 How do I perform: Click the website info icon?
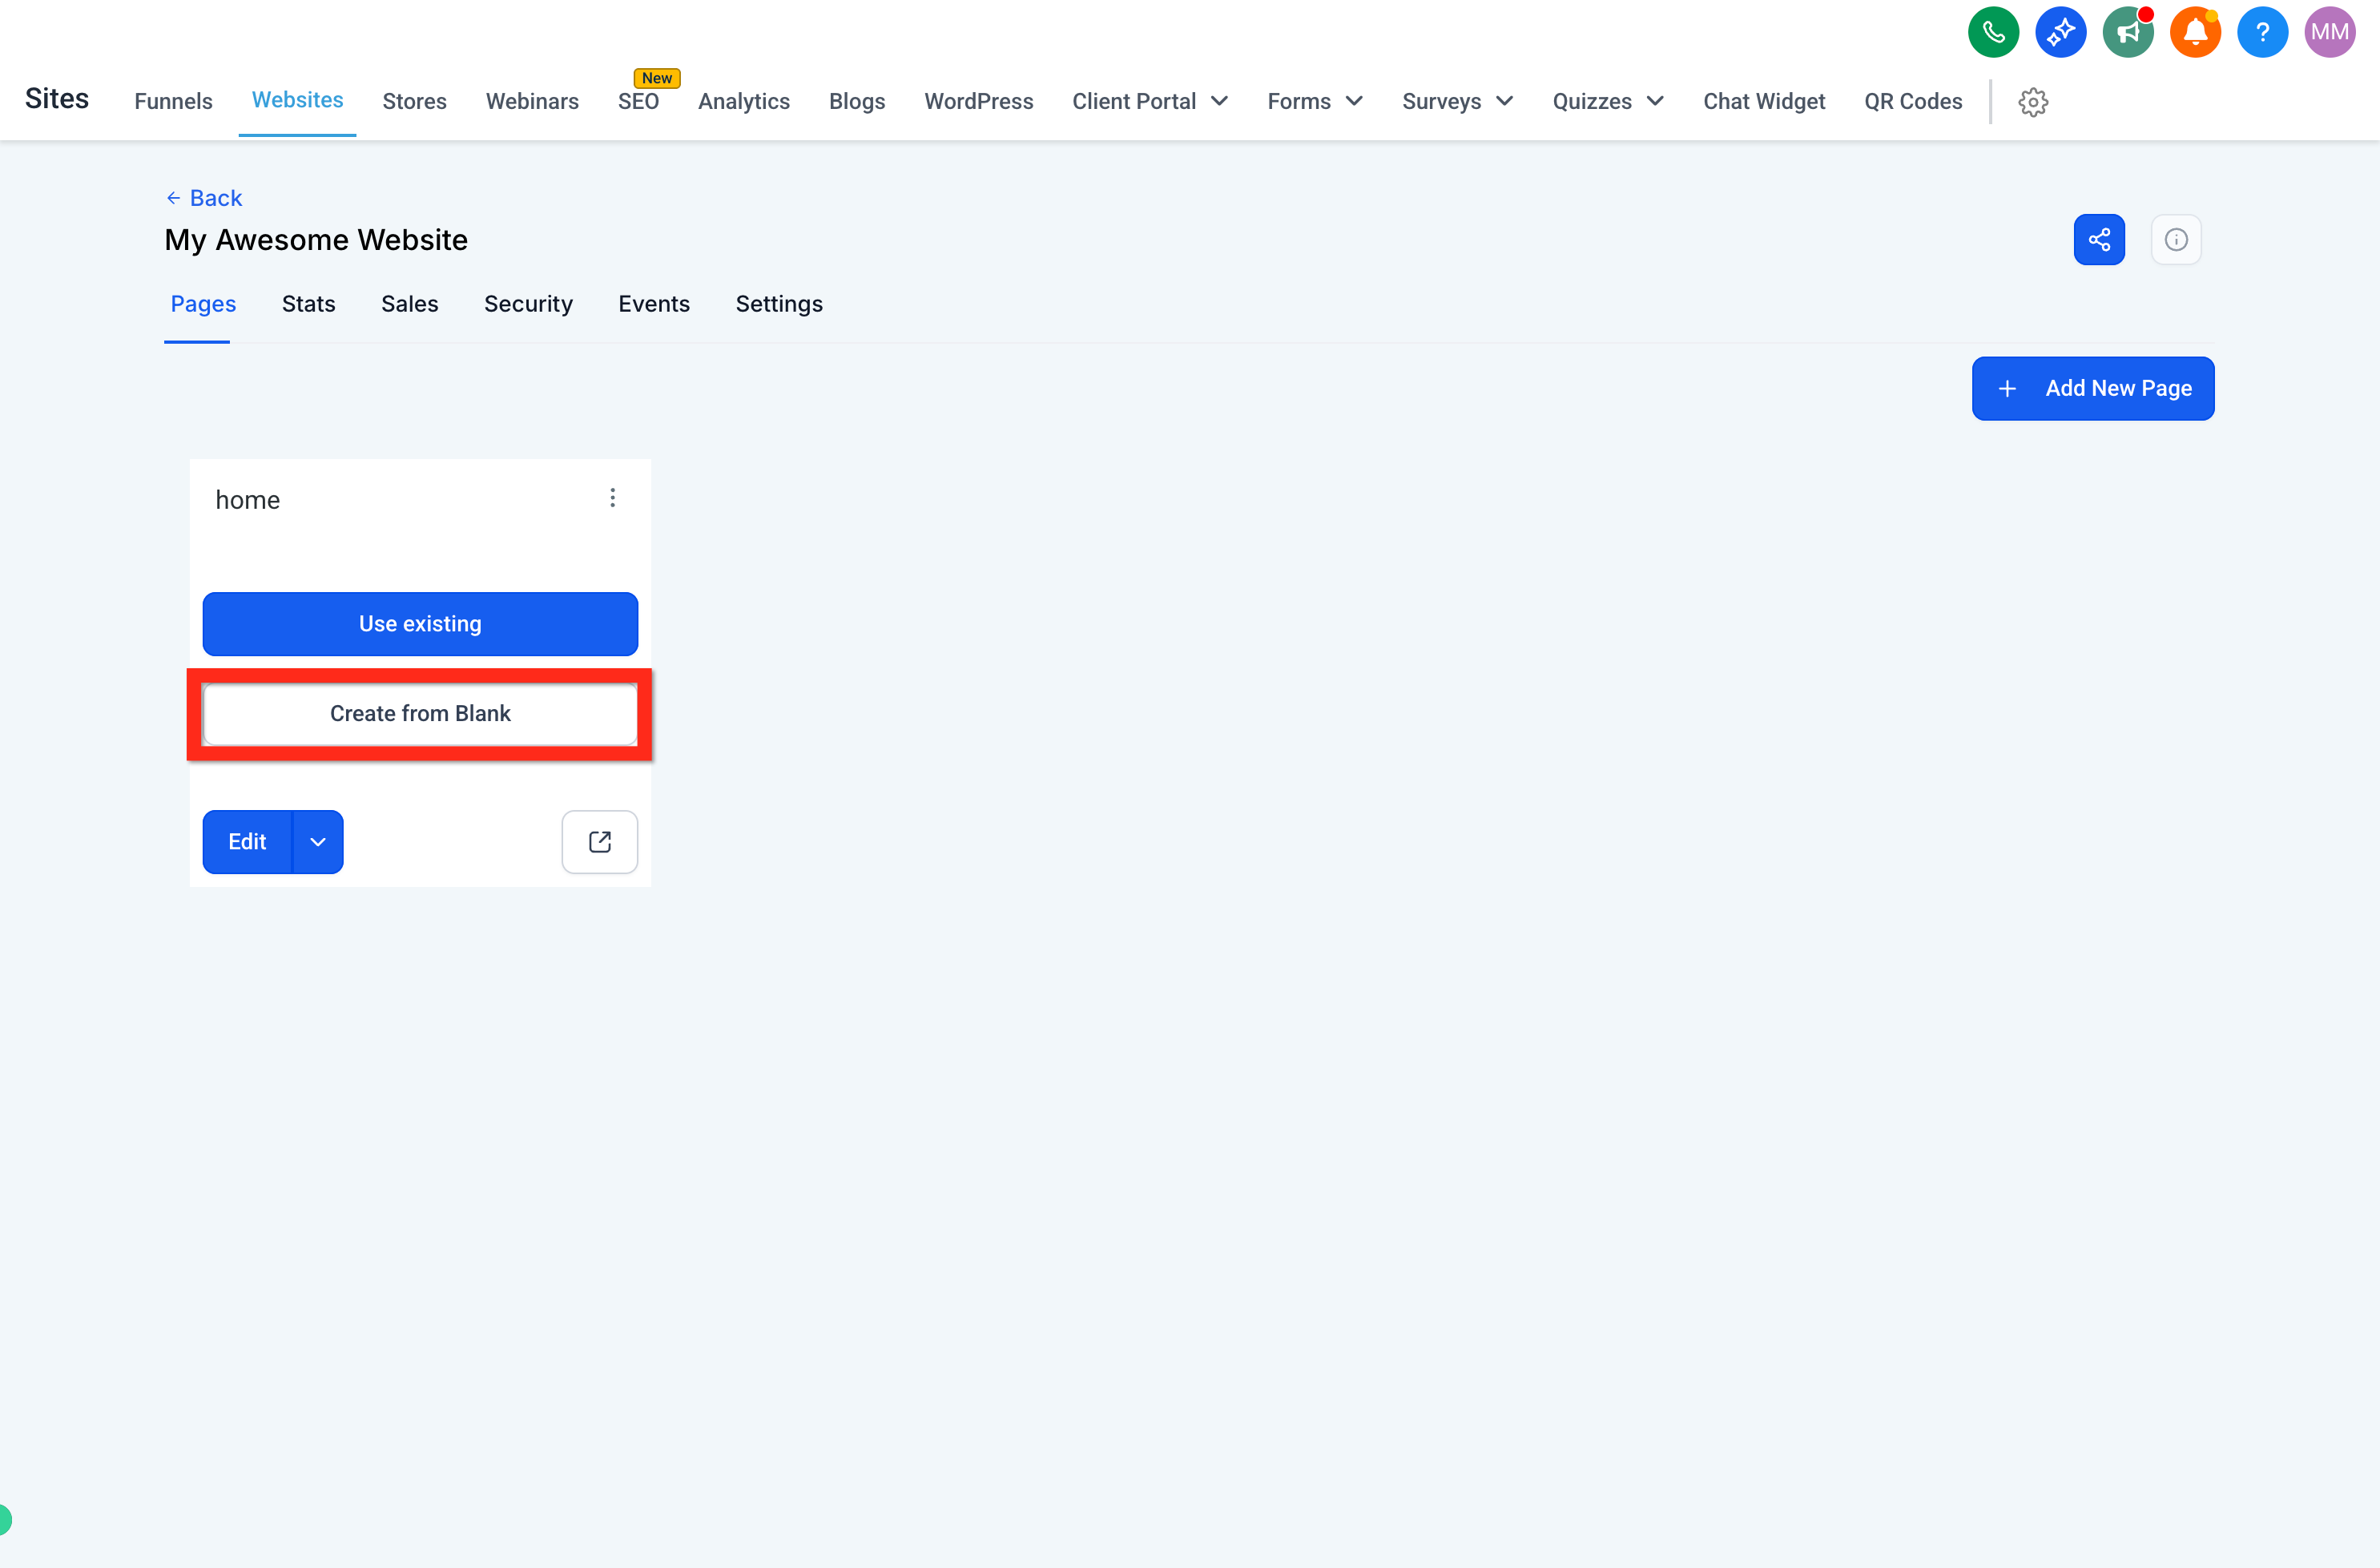pos(2176,240)
